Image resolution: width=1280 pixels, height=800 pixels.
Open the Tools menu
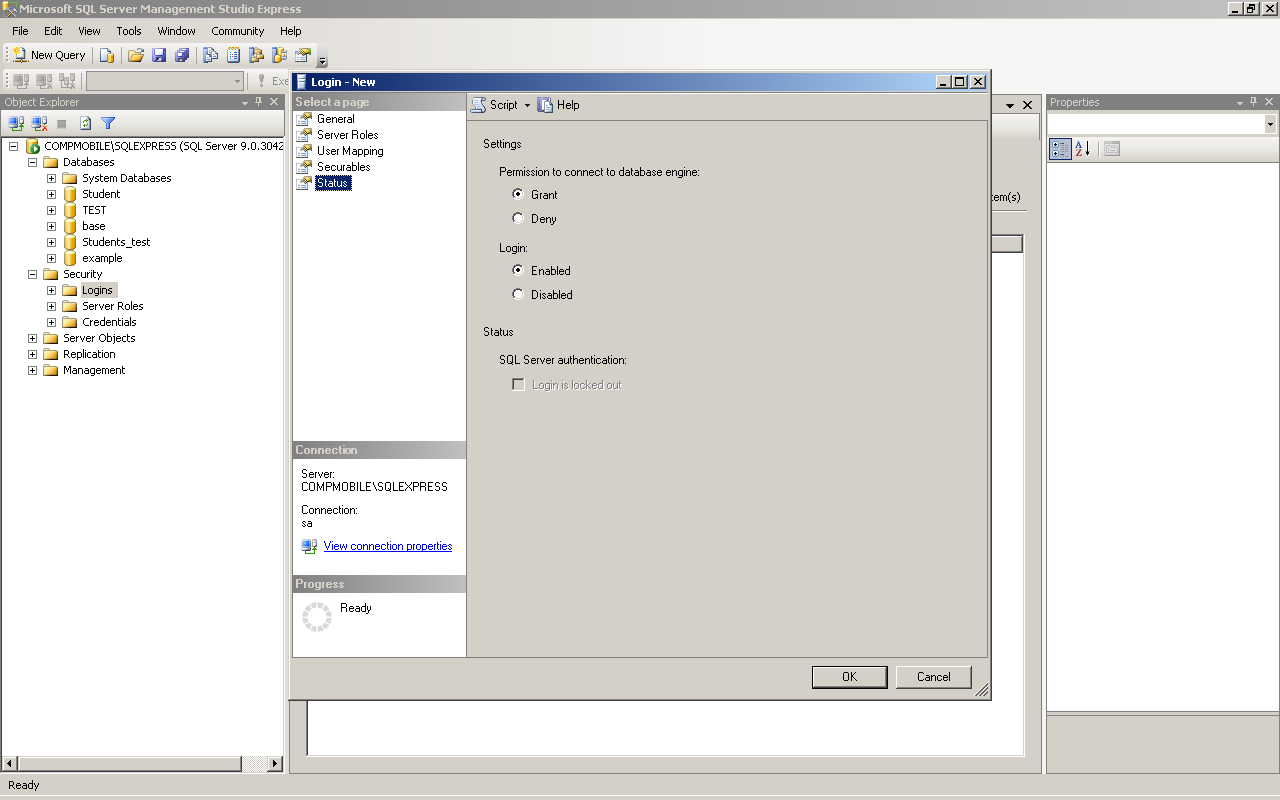tap(129, 31)
